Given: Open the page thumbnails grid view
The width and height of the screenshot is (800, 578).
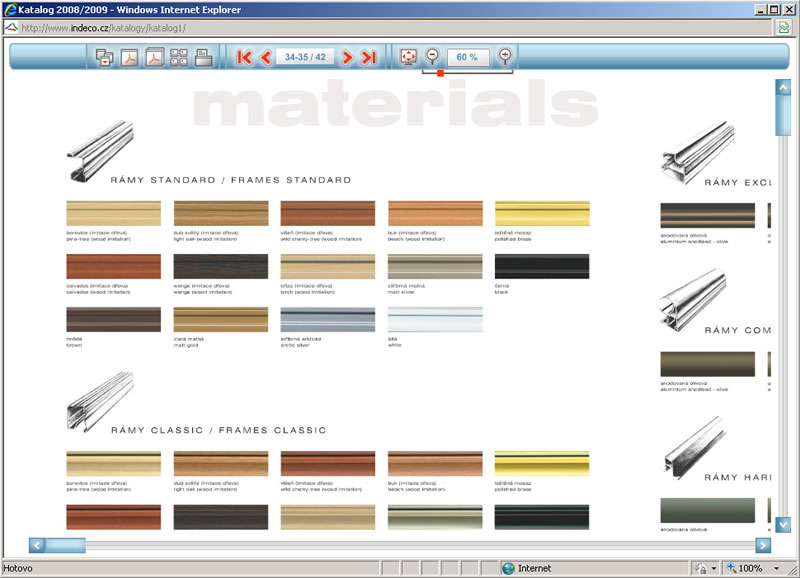Looking at the screenshot, I should tap(180, 57).
